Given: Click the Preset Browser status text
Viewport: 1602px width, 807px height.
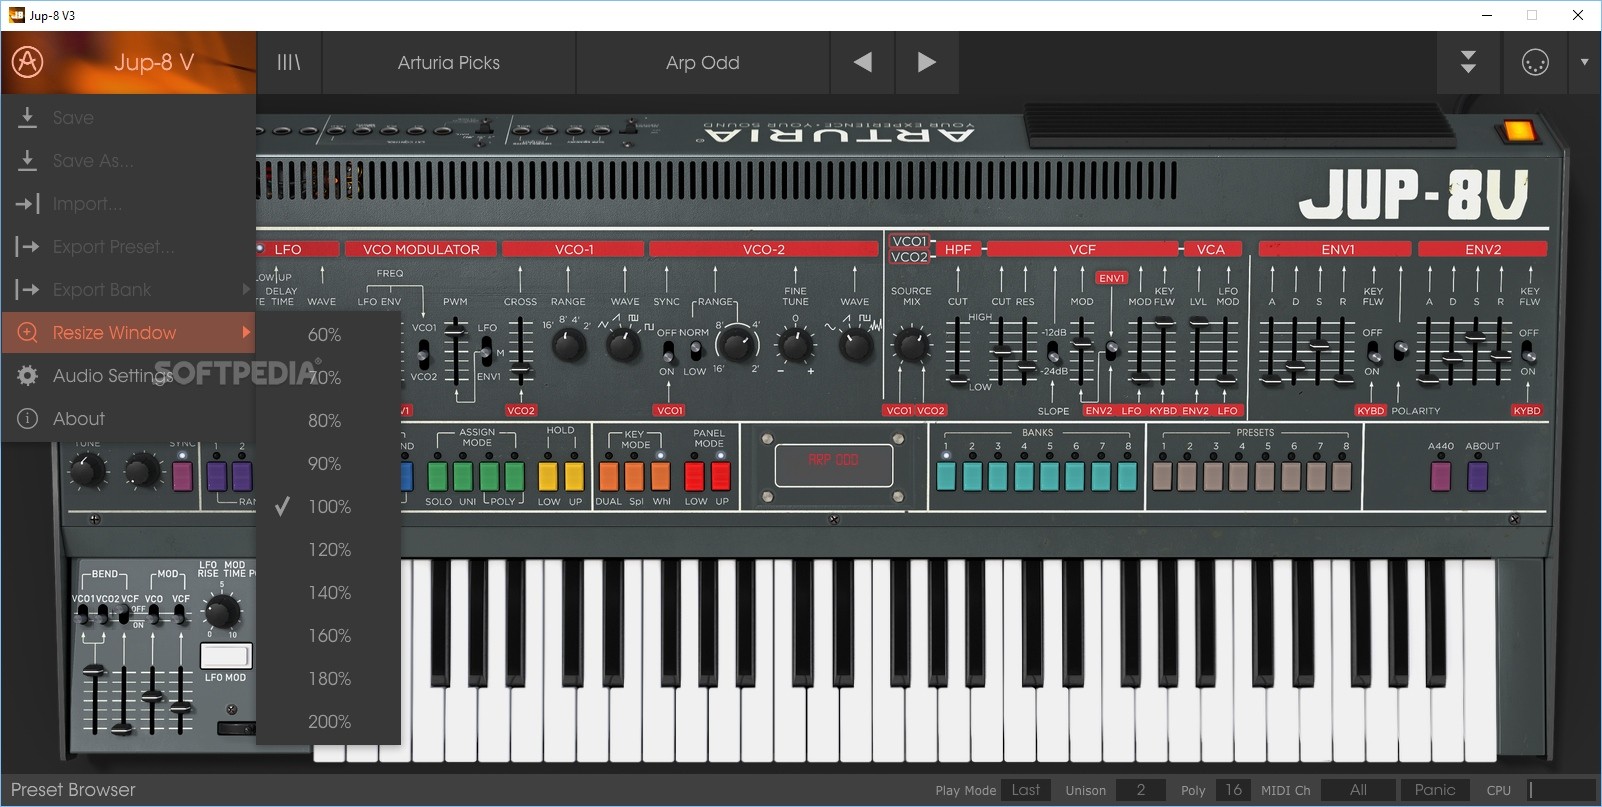Looking at the screenshot, I should coord(73,790).
